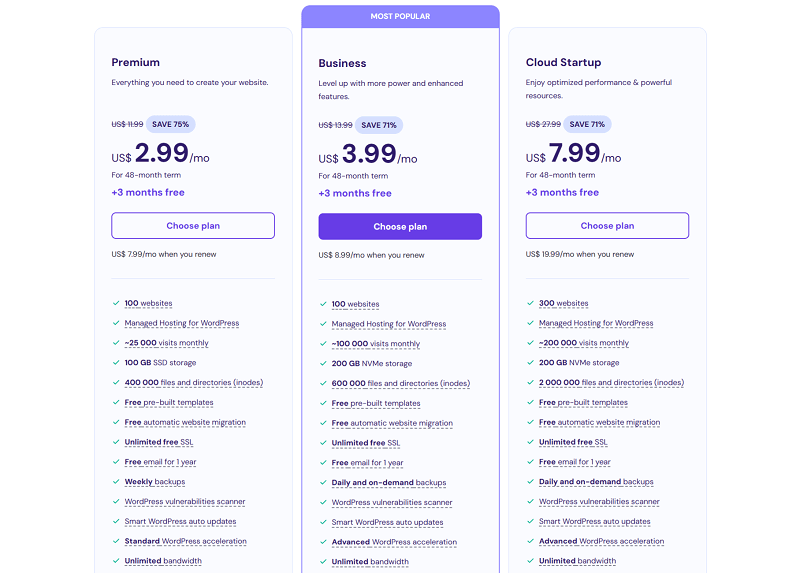Click Business '200 GB NVMe storage' text
The height and width of the screenshot is (573, 800).
(371, 364)
